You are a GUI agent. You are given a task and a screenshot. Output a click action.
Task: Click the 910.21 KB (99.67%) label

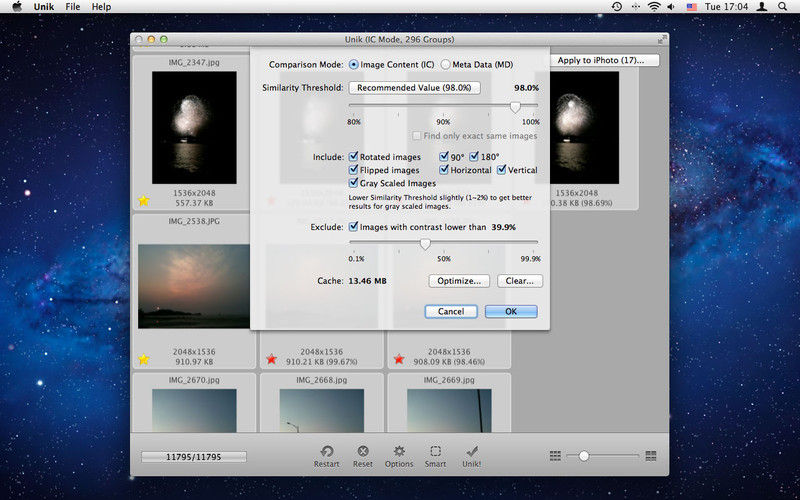tap(321, 362)
